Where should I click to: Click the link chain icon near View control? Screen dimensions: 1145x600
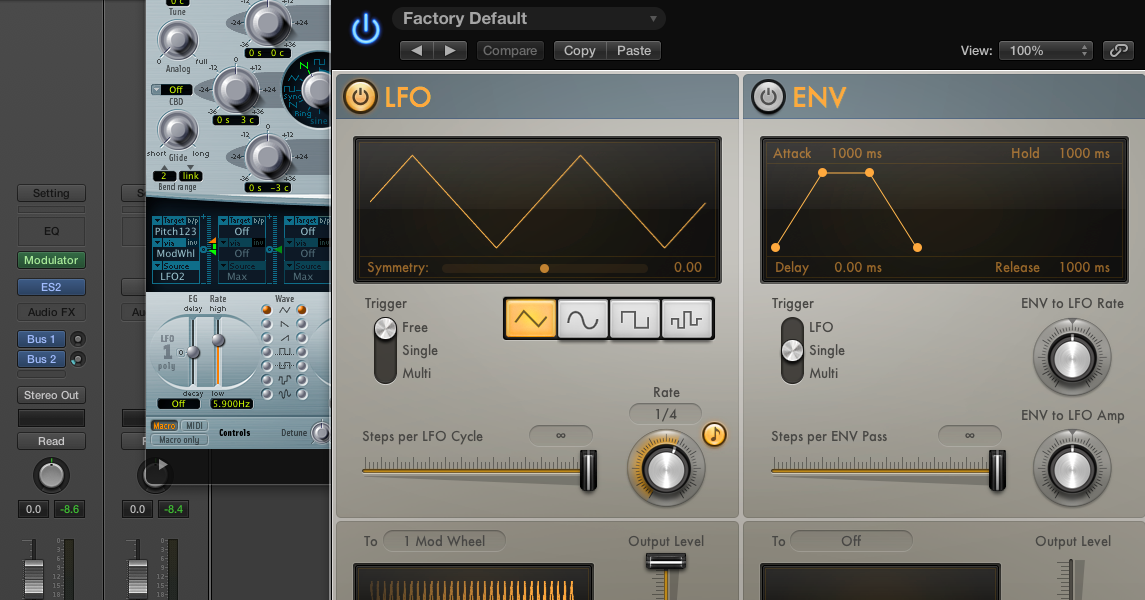[1118, 49]
